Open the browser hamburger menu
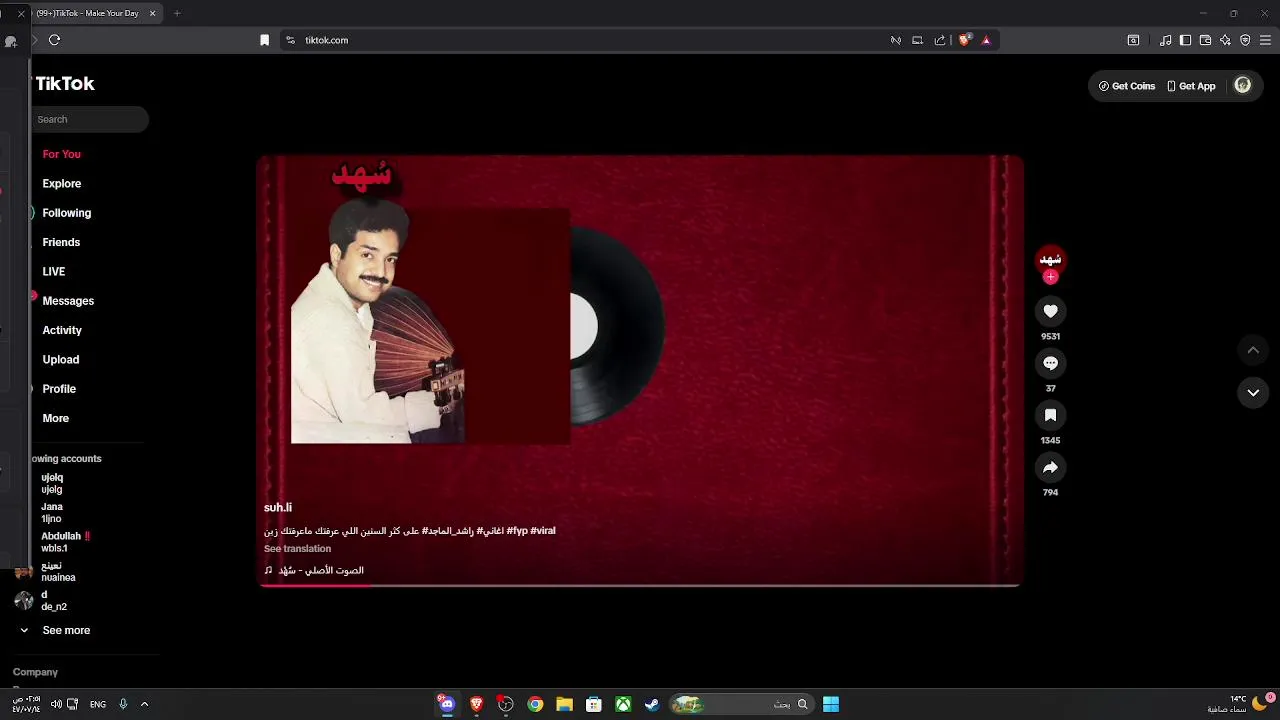The image size is (1280, 720). (x=1265, y=40)
